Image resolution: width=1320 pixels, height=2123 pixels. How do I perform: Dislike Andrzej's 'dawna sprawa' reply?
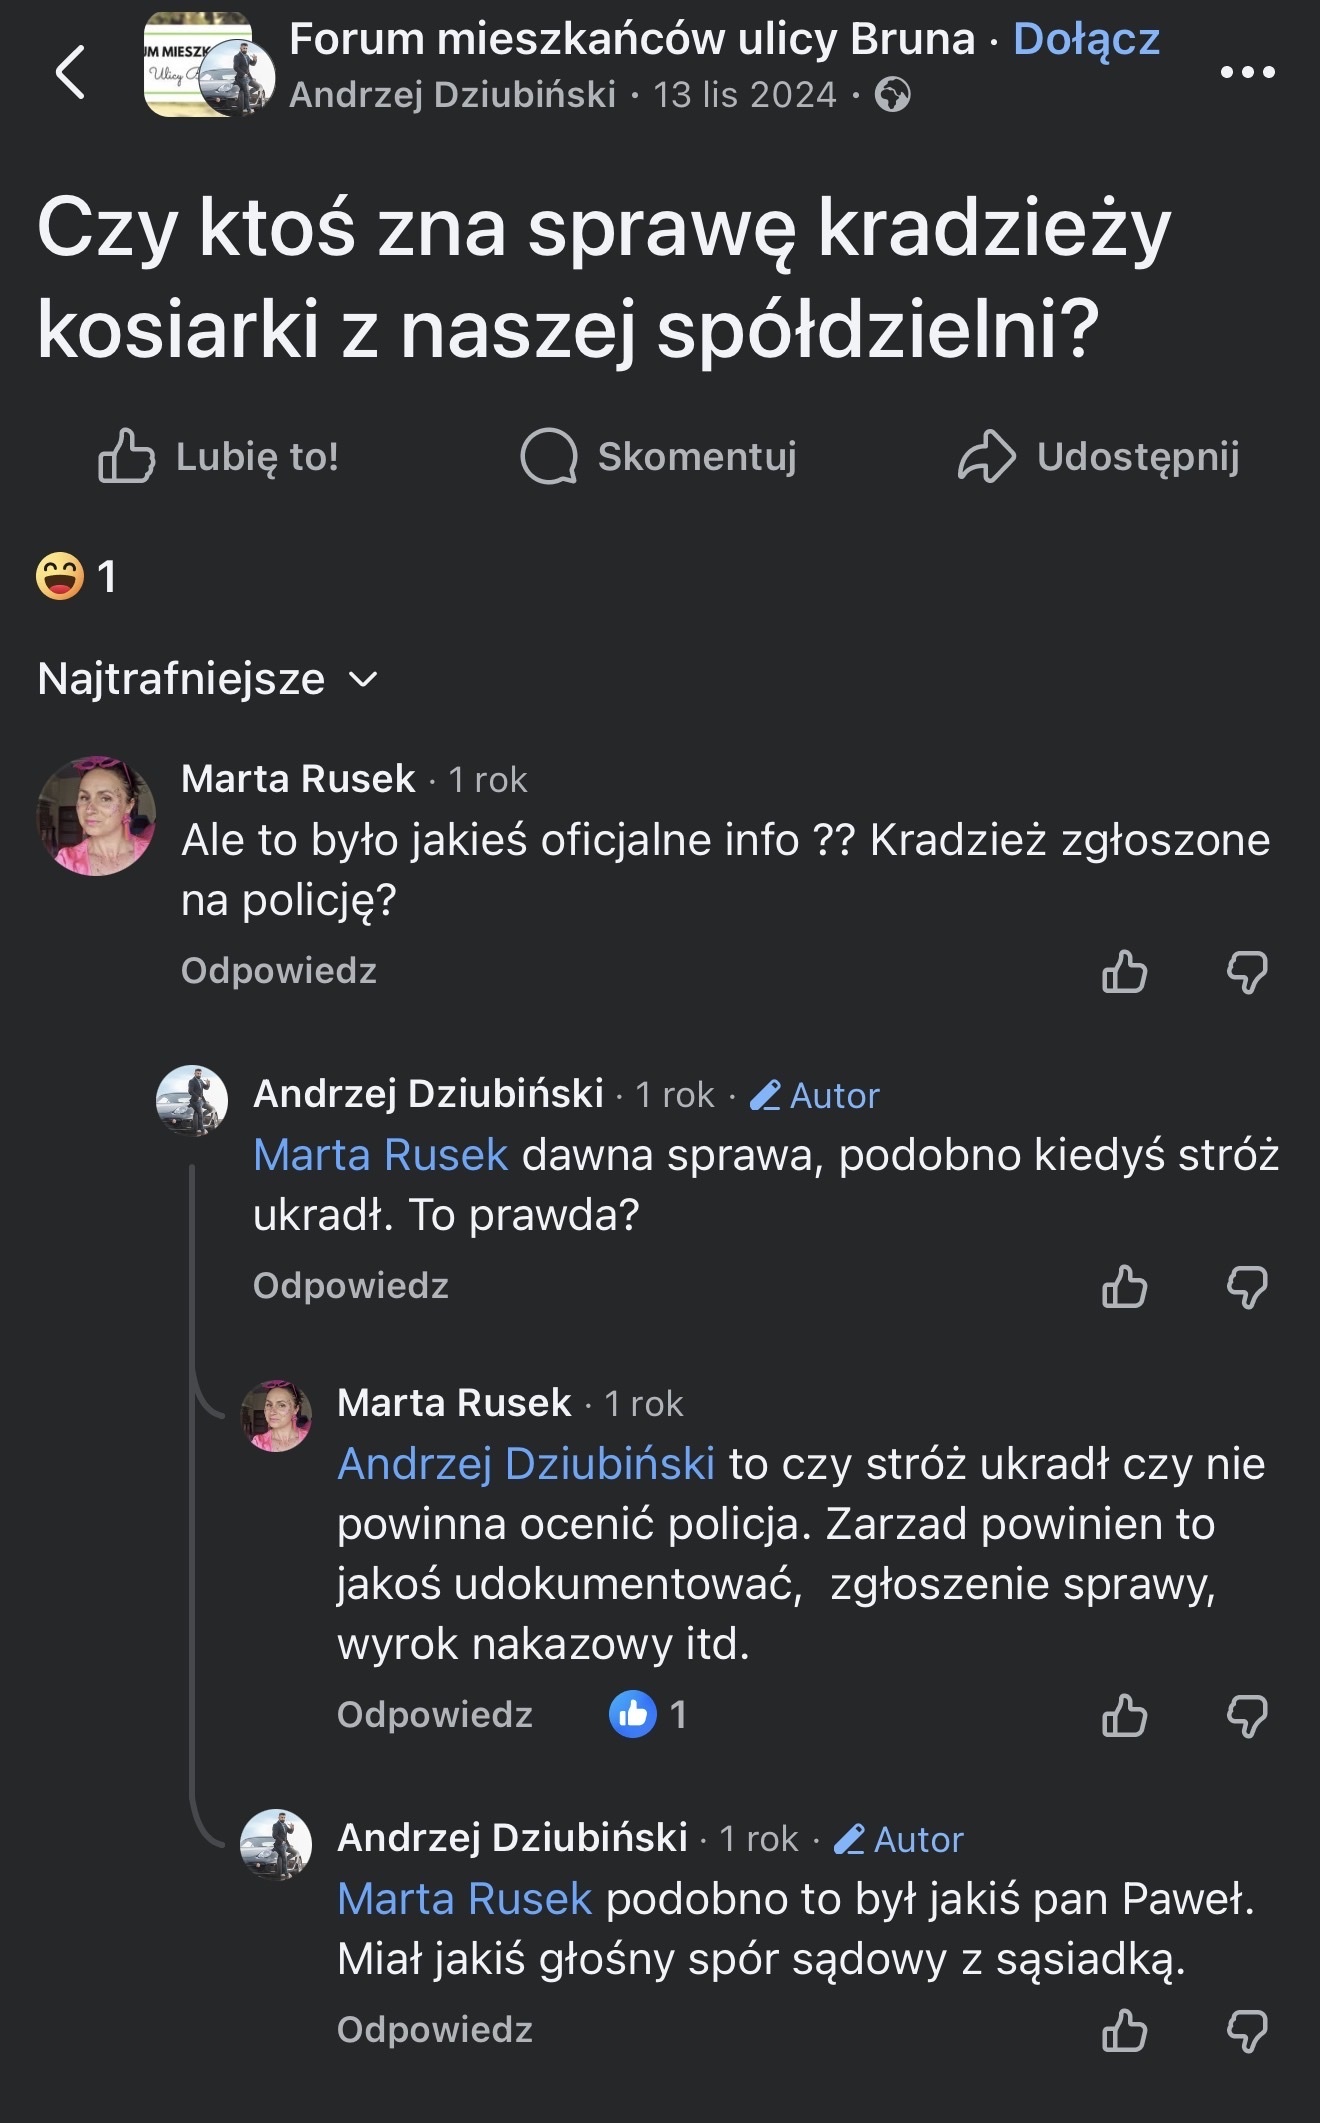click(1246, 1286)
